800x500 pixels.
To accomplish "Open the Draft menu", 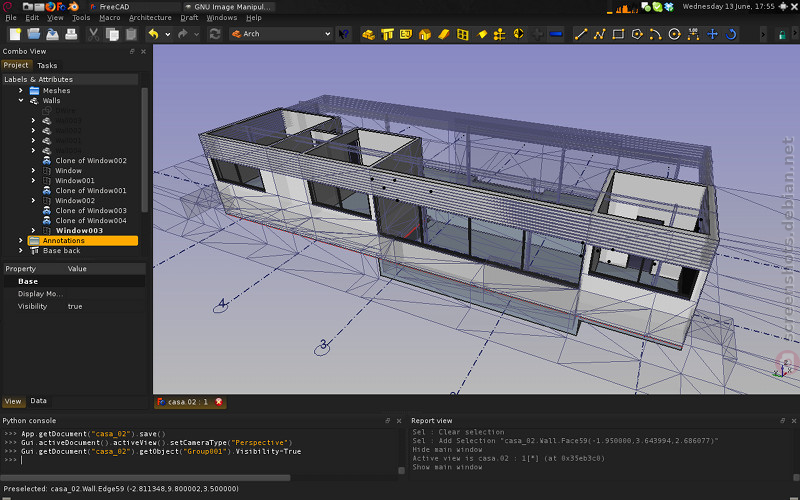I will point(189,18).
